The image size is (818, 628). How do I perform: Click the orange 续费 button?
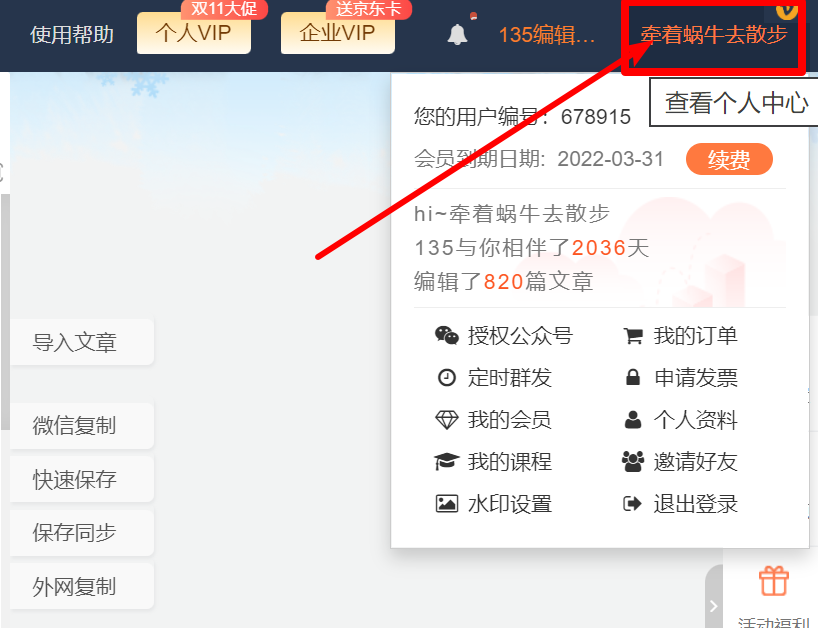click(x=729, y=159)
